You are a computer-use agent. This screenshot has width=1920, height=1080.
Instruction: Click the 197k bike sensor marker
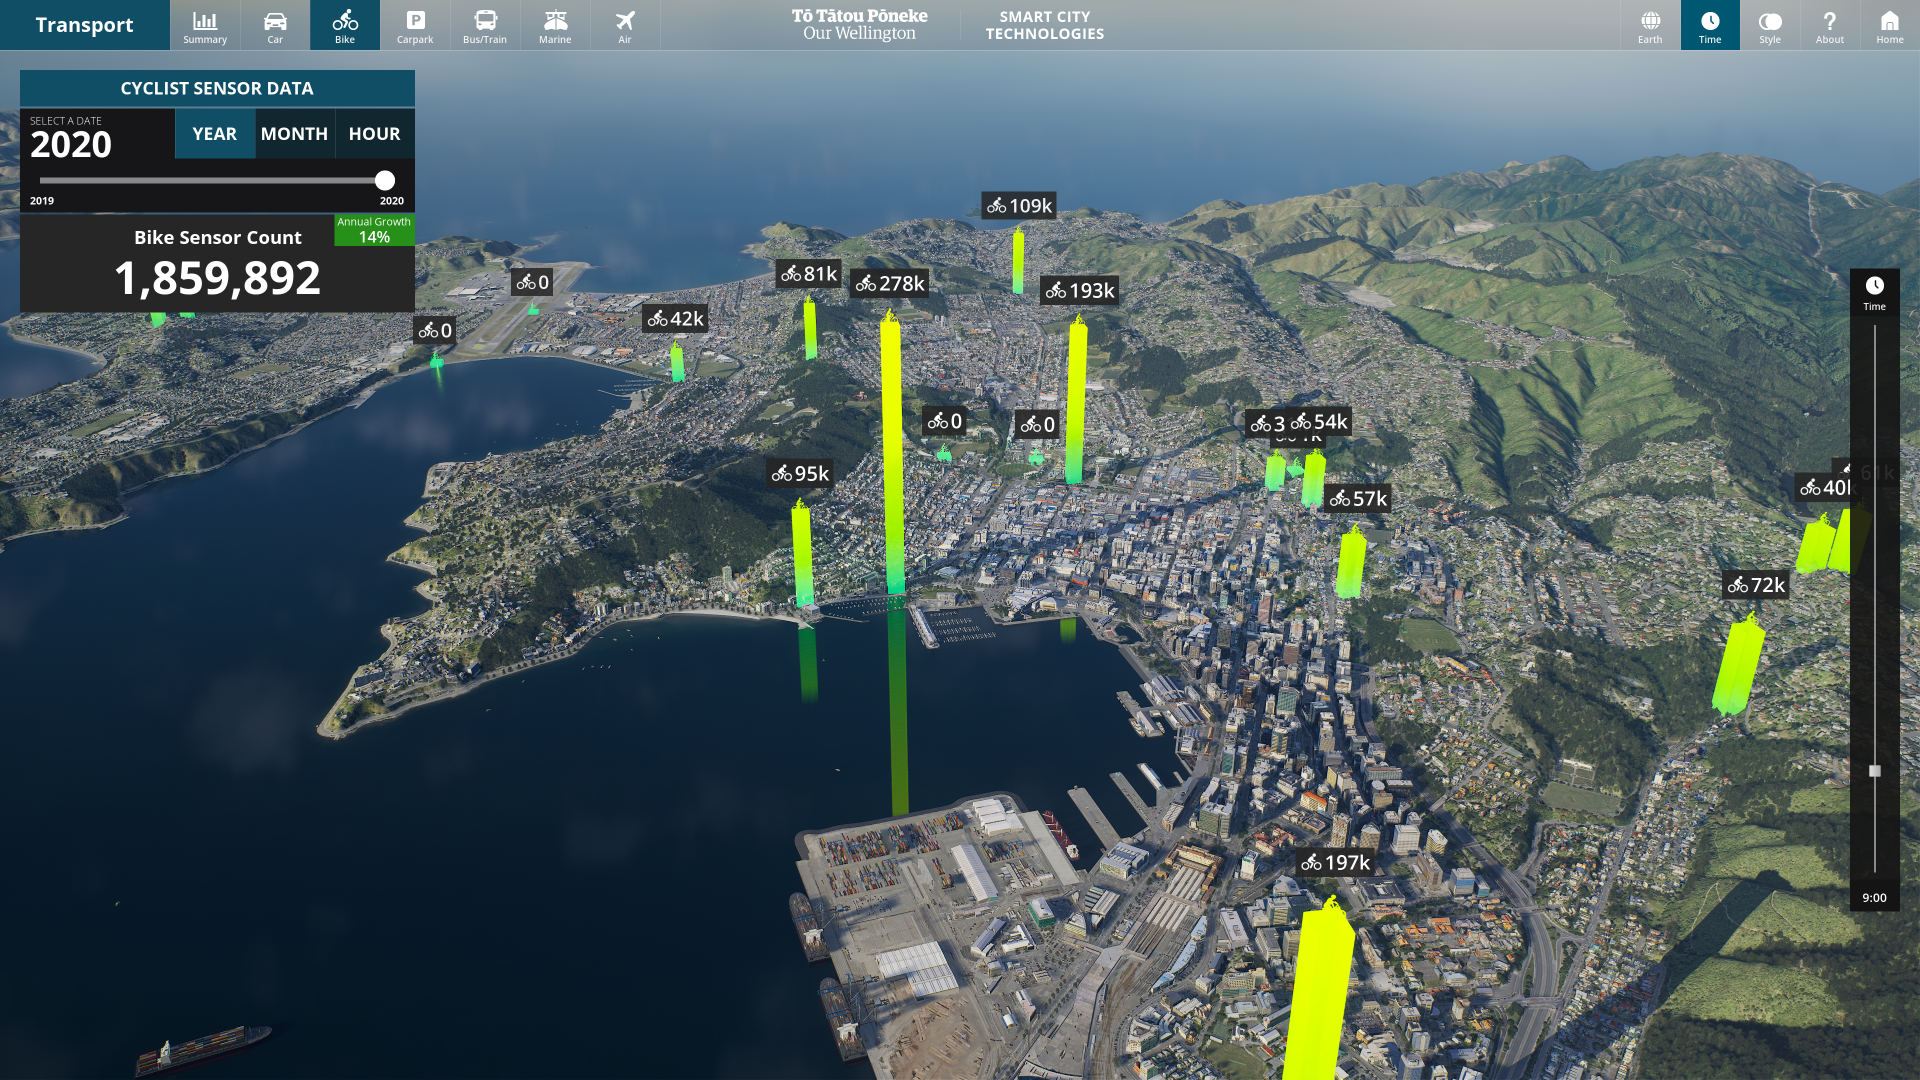[1335, 863]
